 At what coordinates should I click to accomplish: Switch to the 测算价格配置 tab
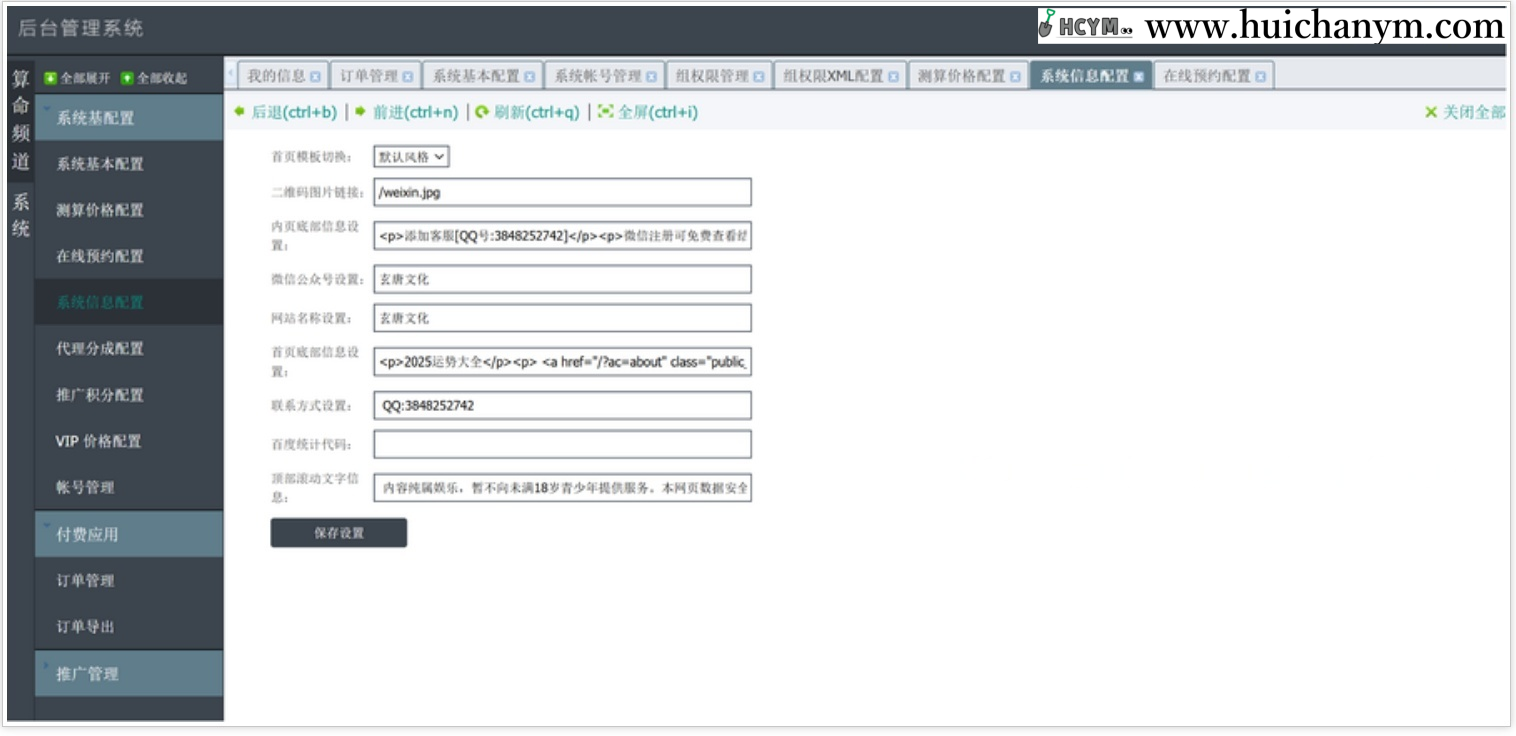pyautogui.click(x=961, y=76)
